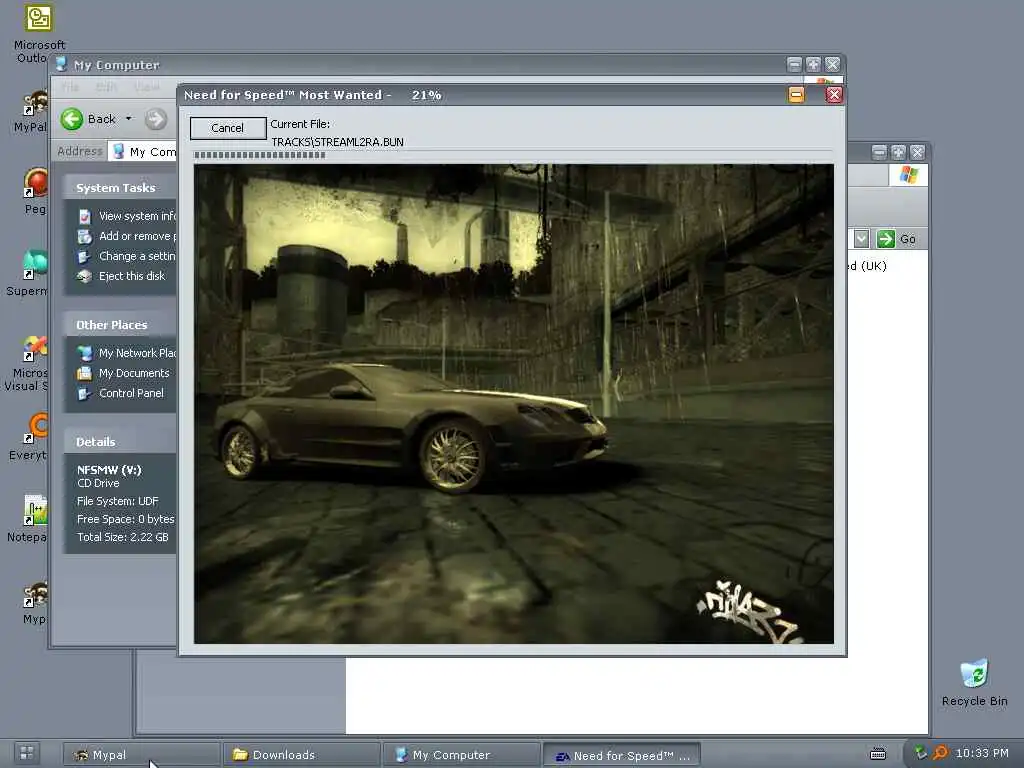Click the keyboard icon in the taskbar

(878, 754)
